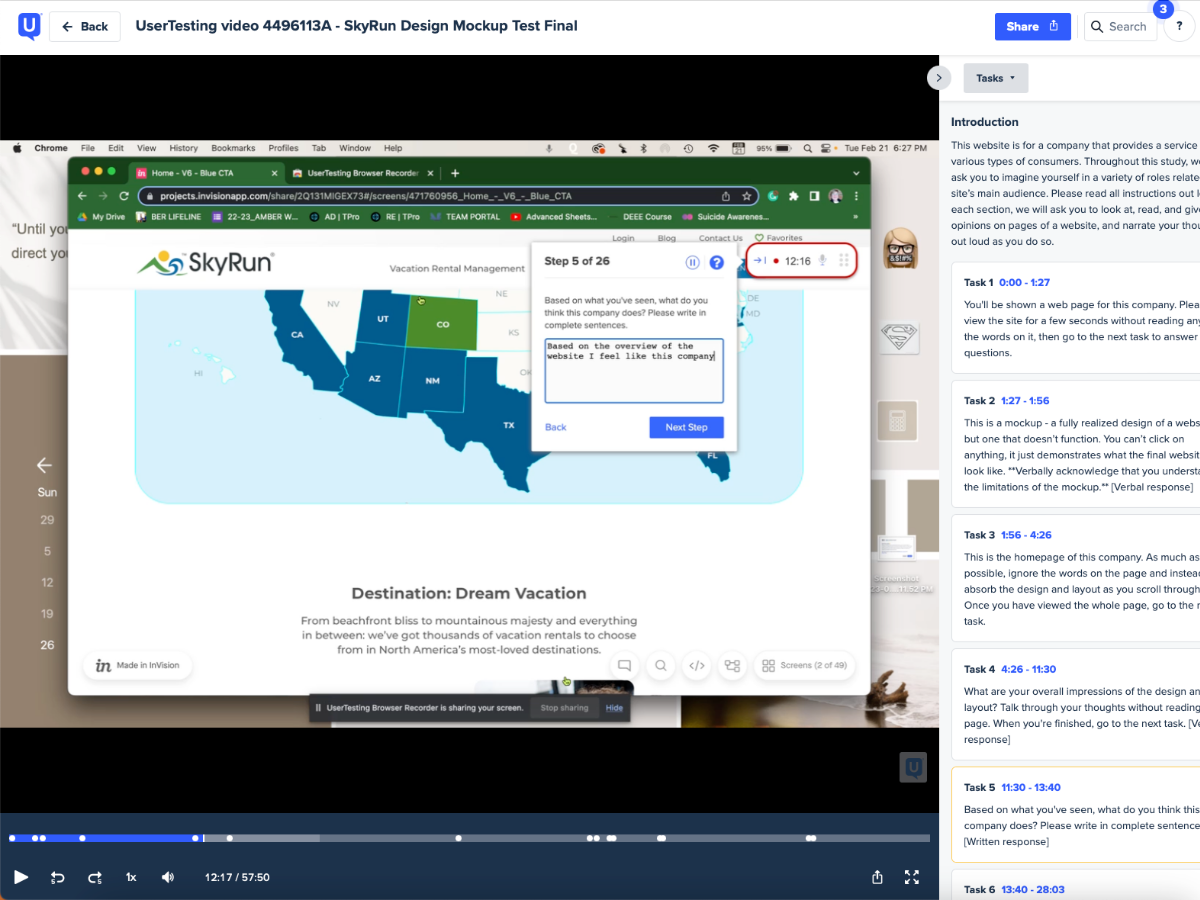Viewport: 1200px width, 900px height.
Task: Click Hide link on sharing bar
Action: tap(614, 708)
